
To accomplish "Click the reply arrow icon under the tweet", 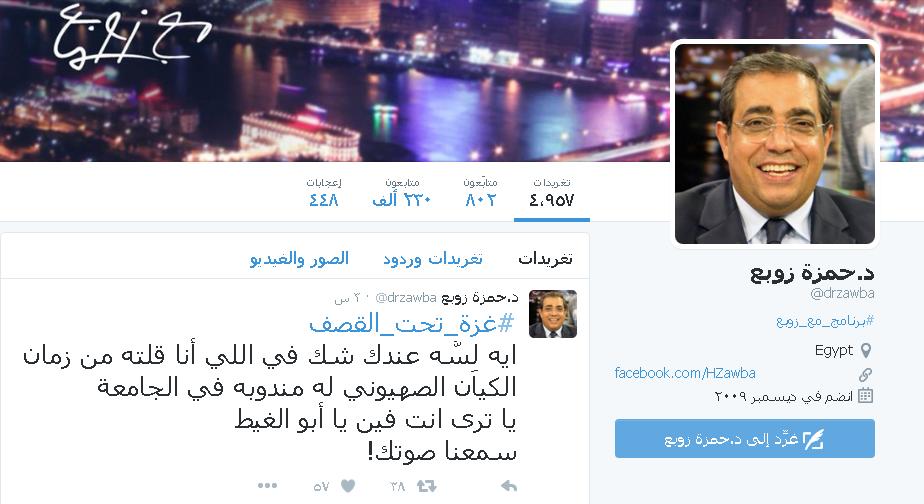I will [509, 486].
